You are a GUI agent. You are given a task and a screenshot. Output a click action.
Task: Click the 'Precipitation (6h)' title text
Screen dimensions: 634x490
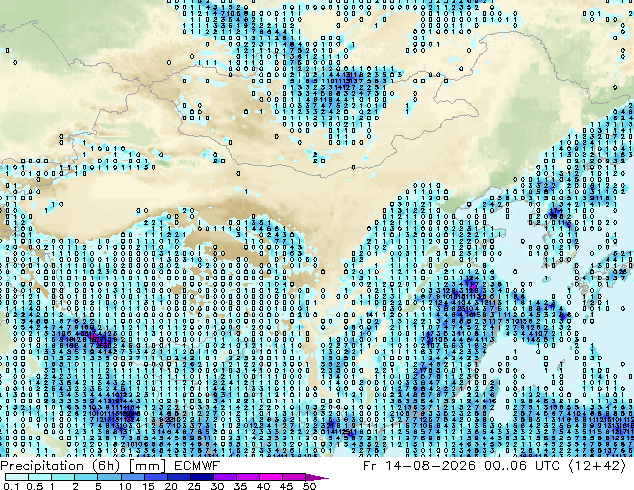60,466
